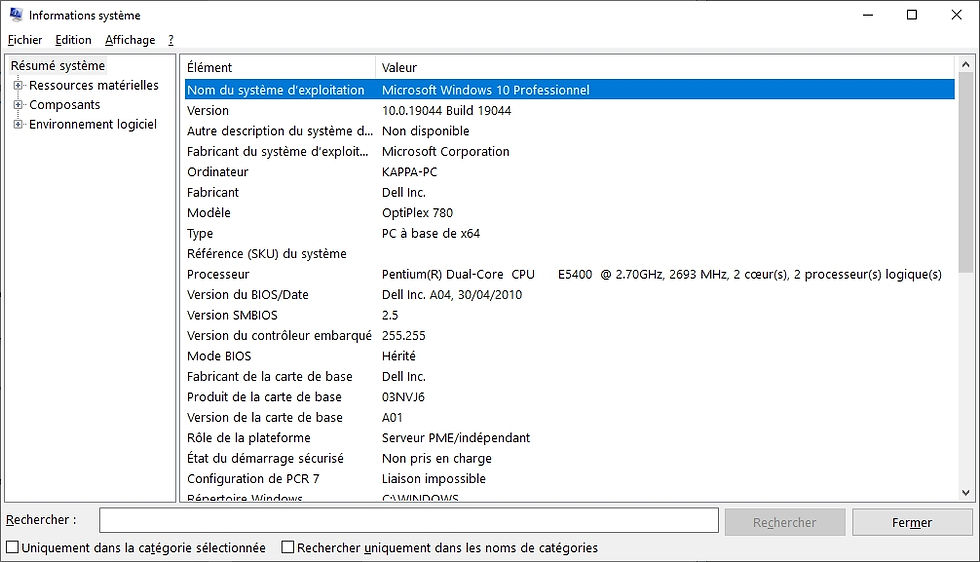
Task: Click the scrollbar up arrow
Action: [x=966, y=64]
